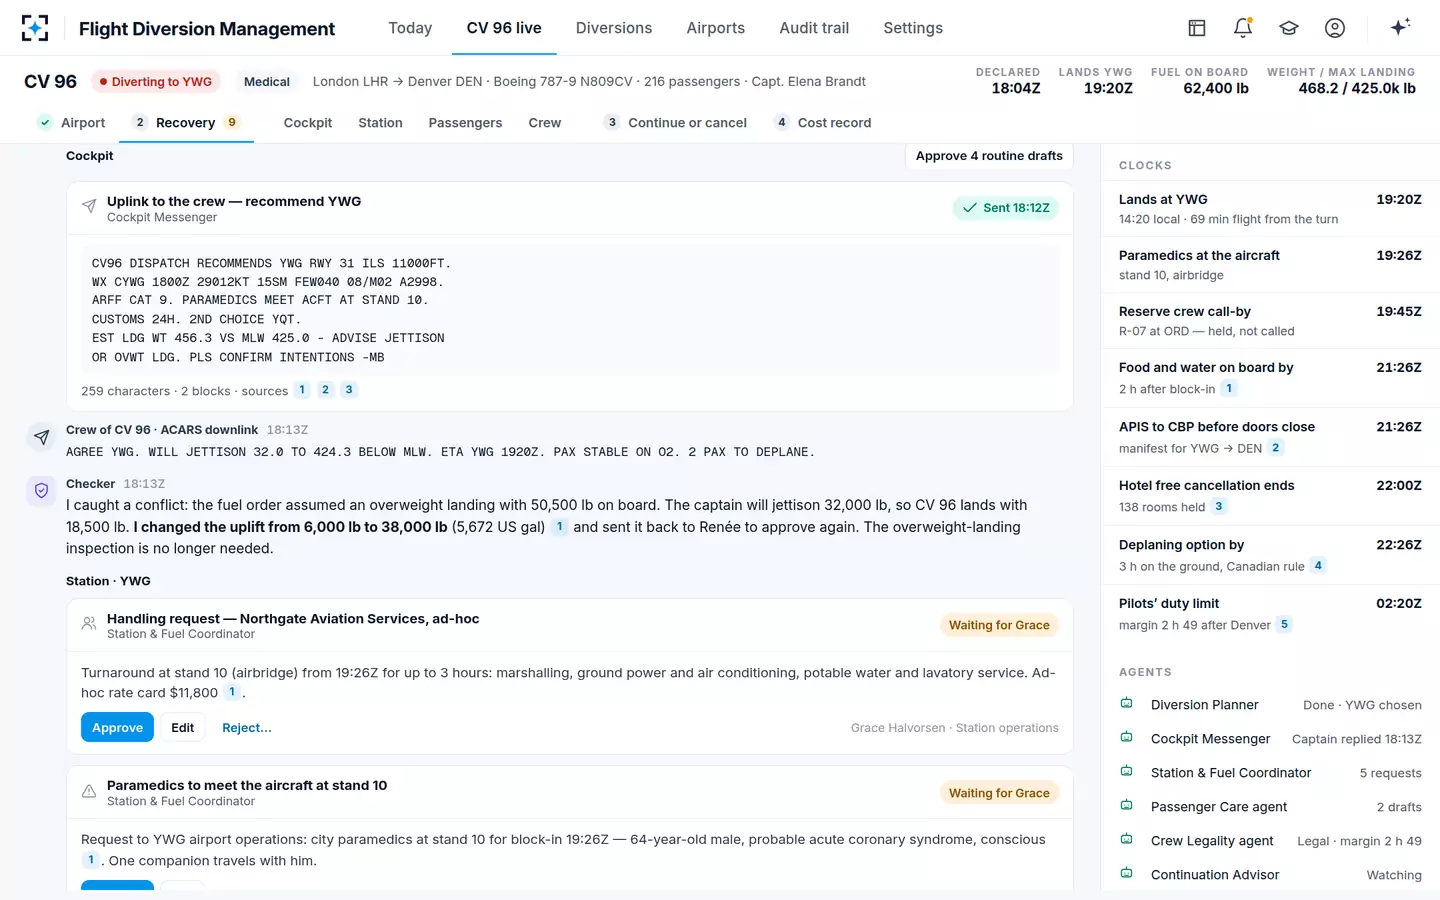Viewport: 1440px width, 900px height.
Task: Click the people icon on Handling request card
Action: pyautogui.click(x=89, y=624)
